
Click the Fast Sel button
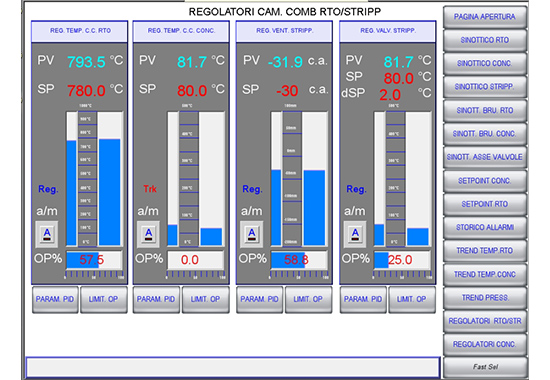pyautogui.click(x=485, y=367)
